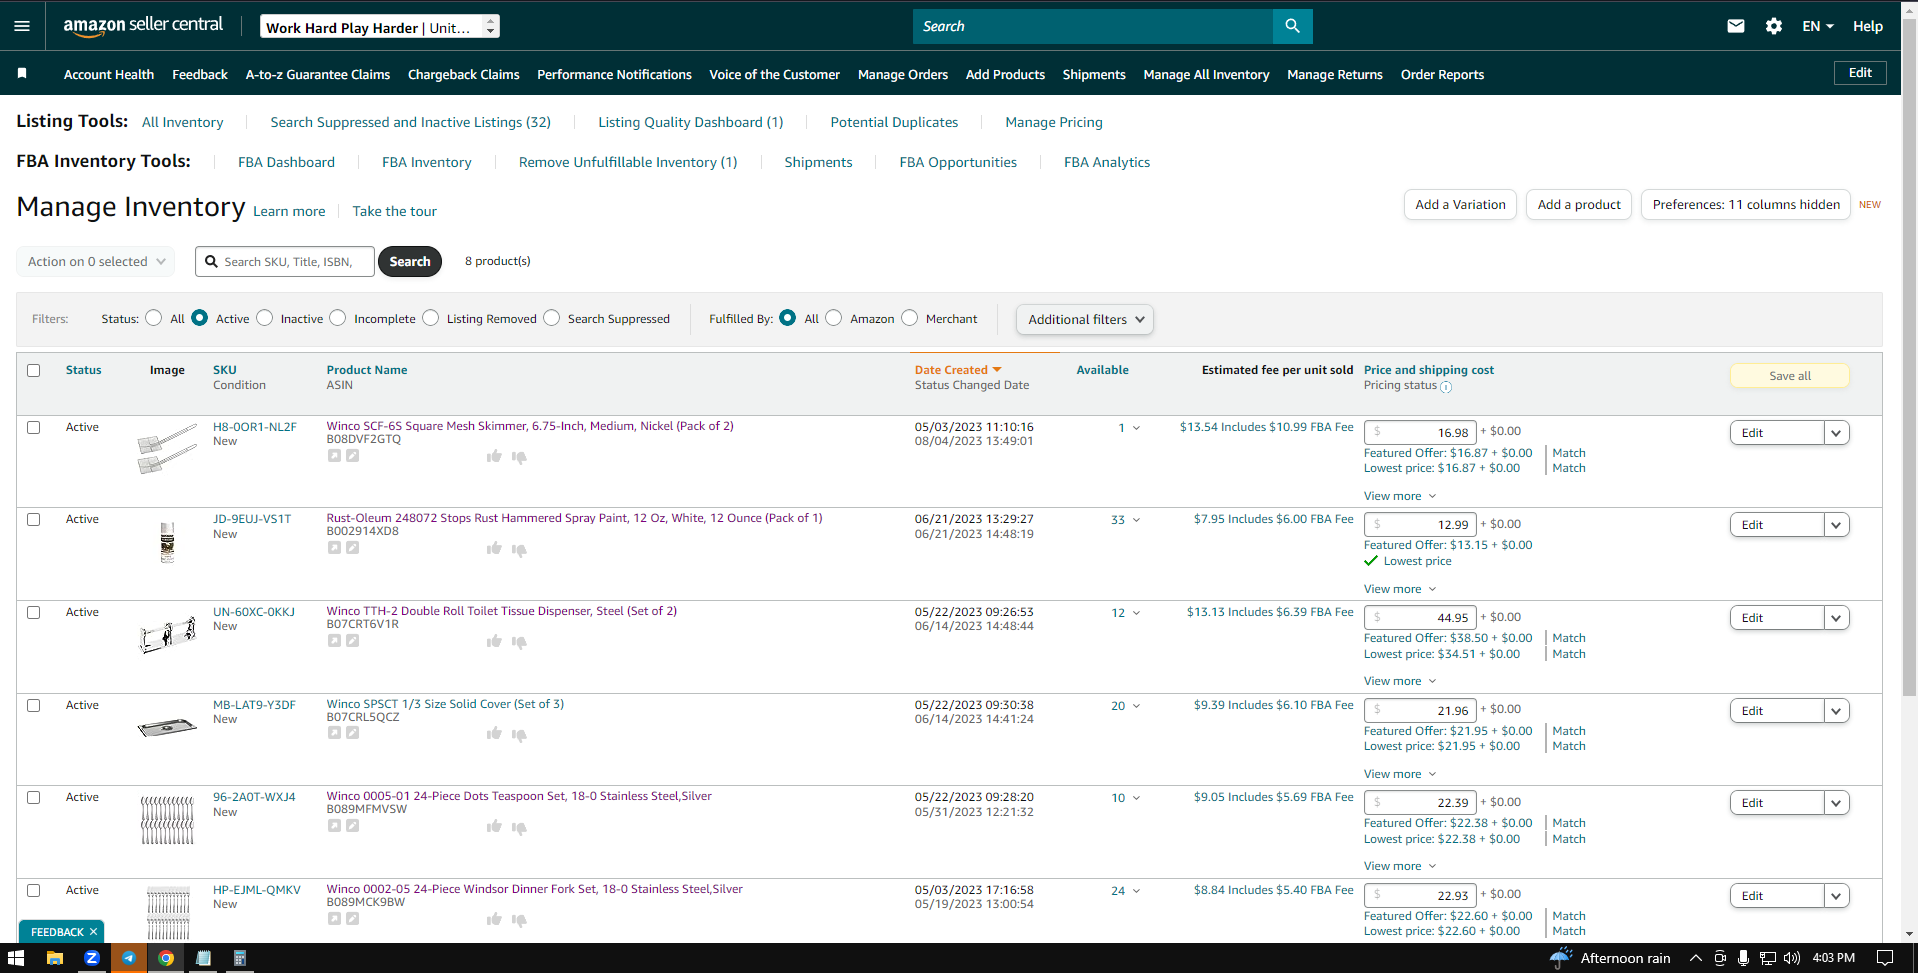Click thumbs up for Winco Teaspoon Set
1918x973 pixels.
[494, 826]
